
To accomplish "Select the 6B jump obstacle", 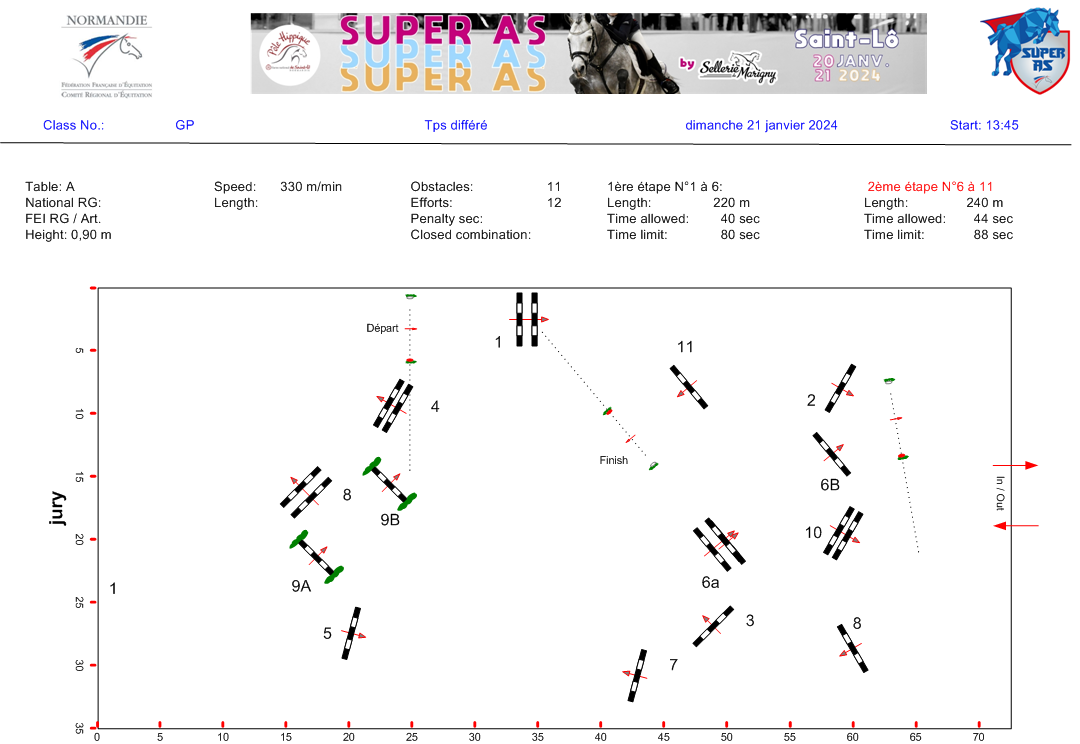I will (x=831, y=454).
